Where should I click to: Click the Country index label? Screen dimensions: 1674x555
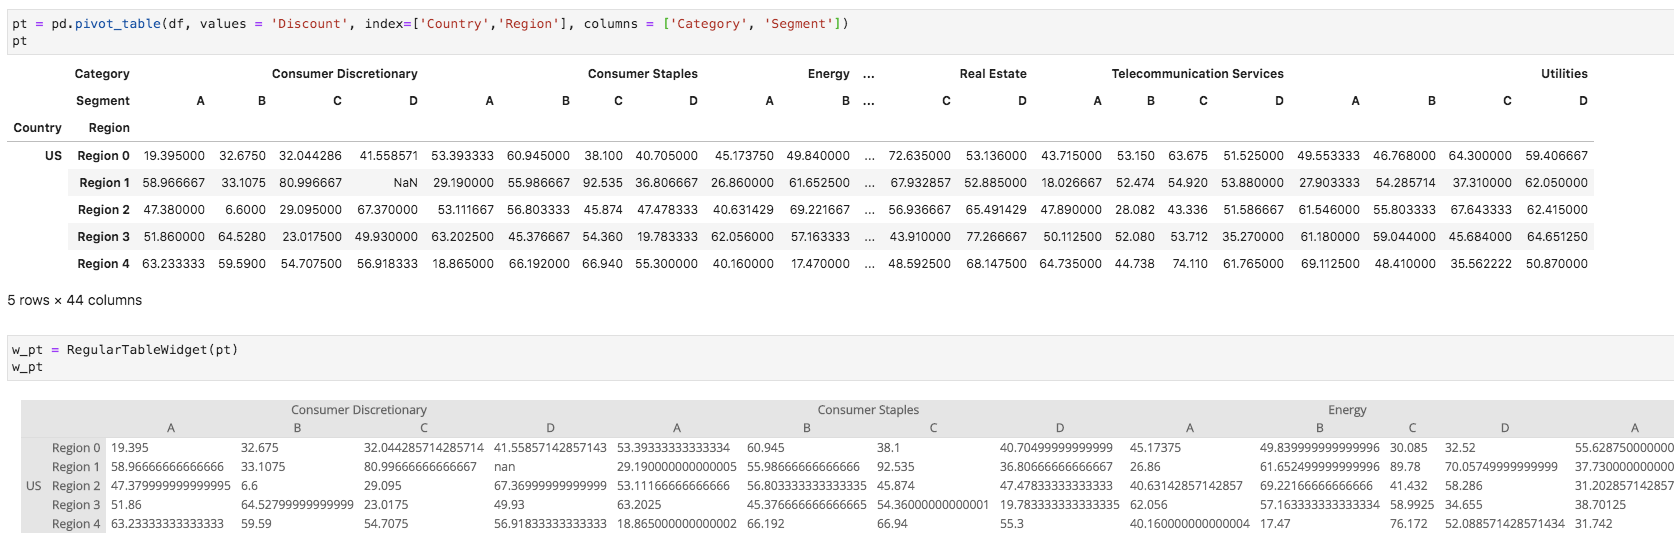click(x=37, y=128)
